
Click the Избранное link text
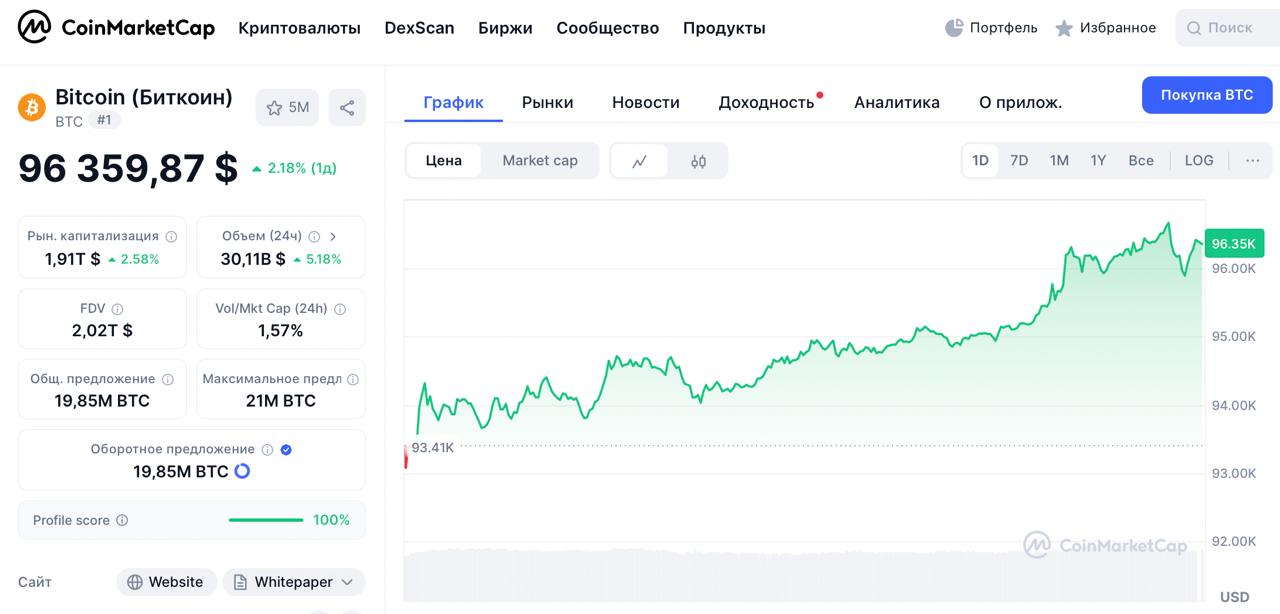tap(1118, 28)
